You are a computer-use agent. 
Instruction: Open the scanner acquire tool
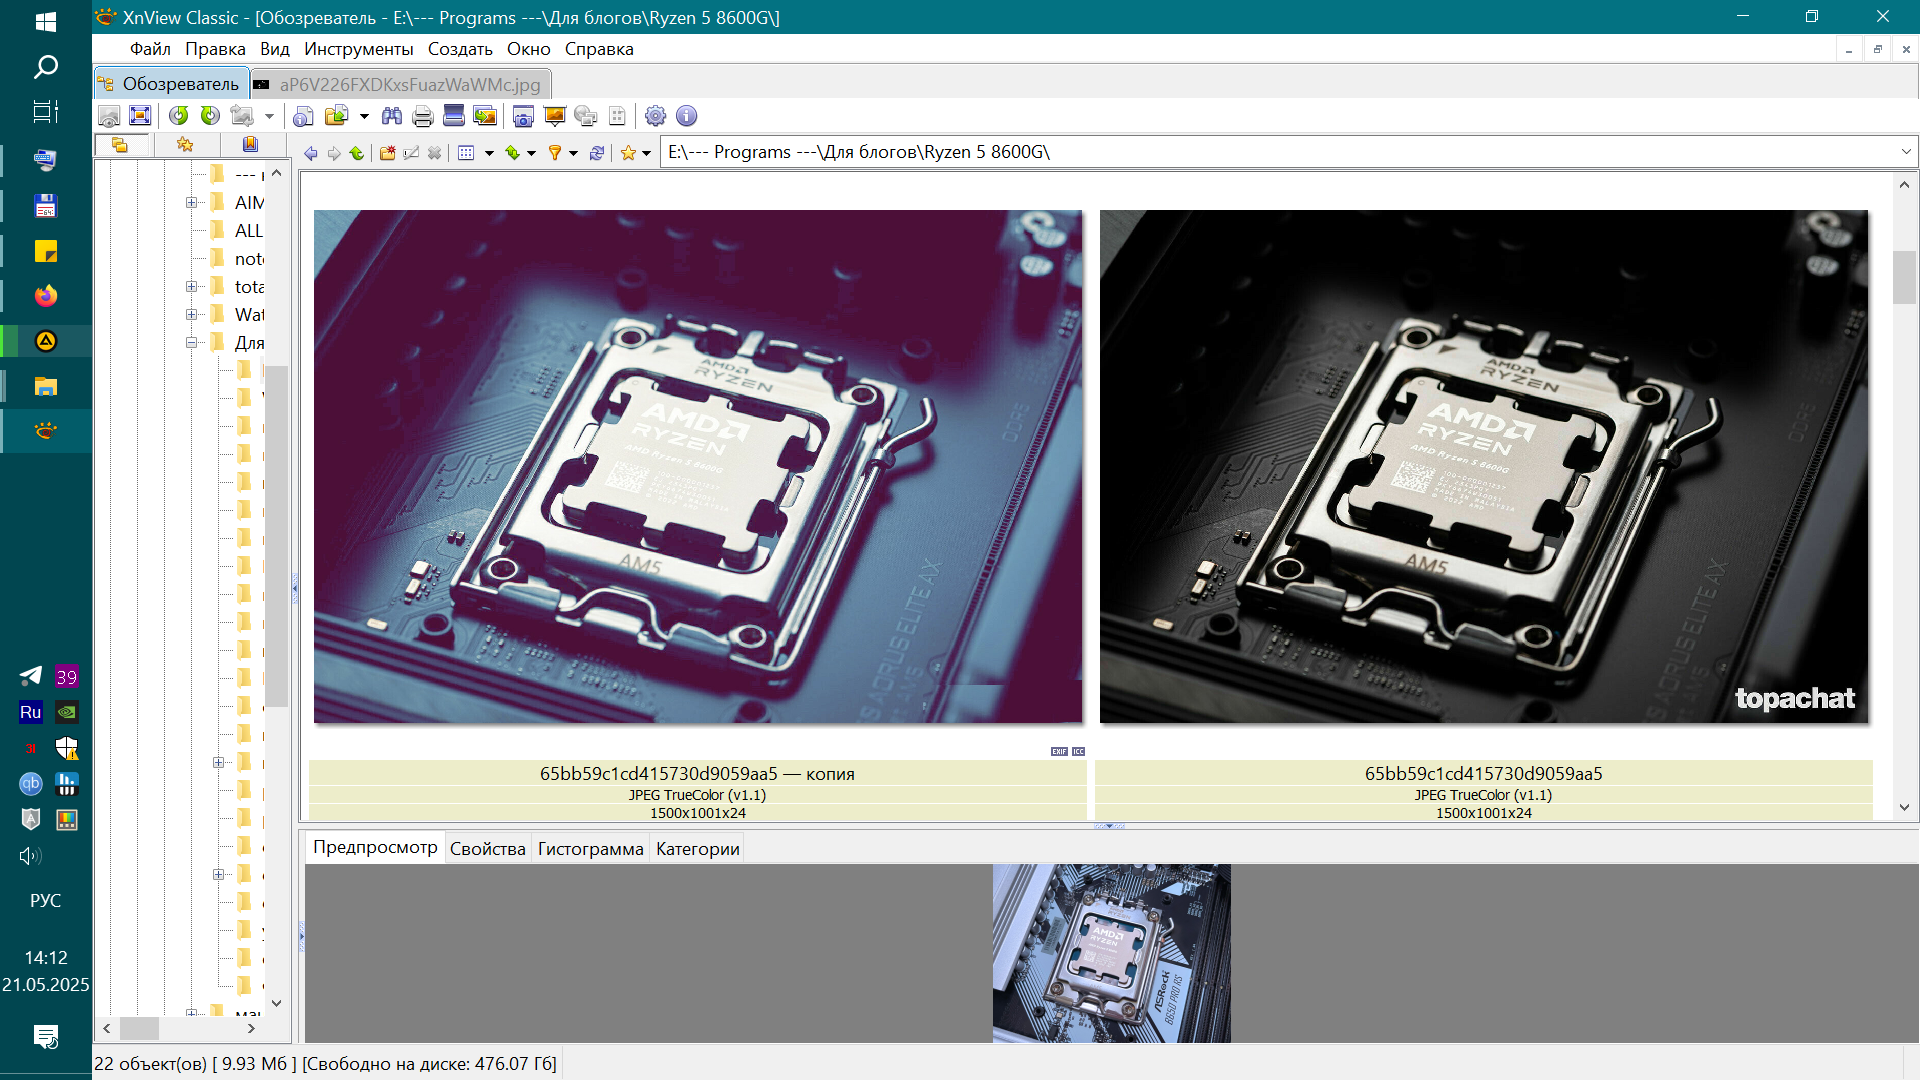pos(453,116)
